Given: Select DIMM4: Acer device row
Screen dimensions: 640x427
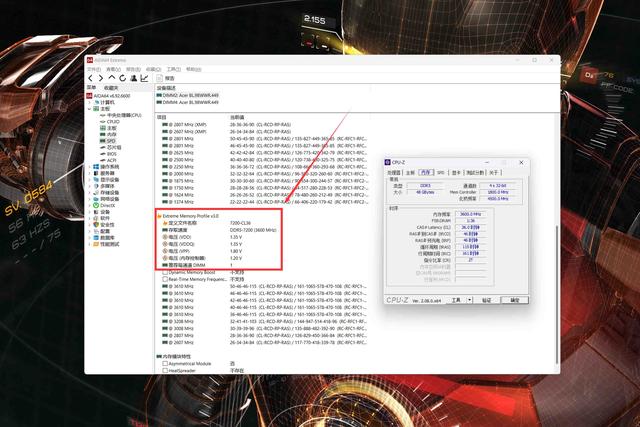Looking at the screenshot, I should coord(188,102).
